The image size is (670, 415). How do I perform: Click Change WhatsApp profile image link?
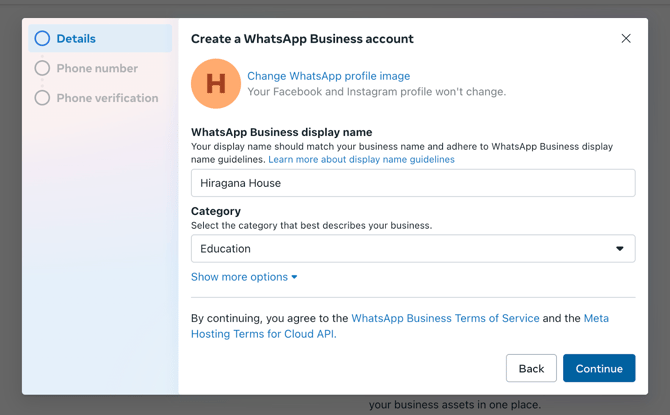[328, 76]
